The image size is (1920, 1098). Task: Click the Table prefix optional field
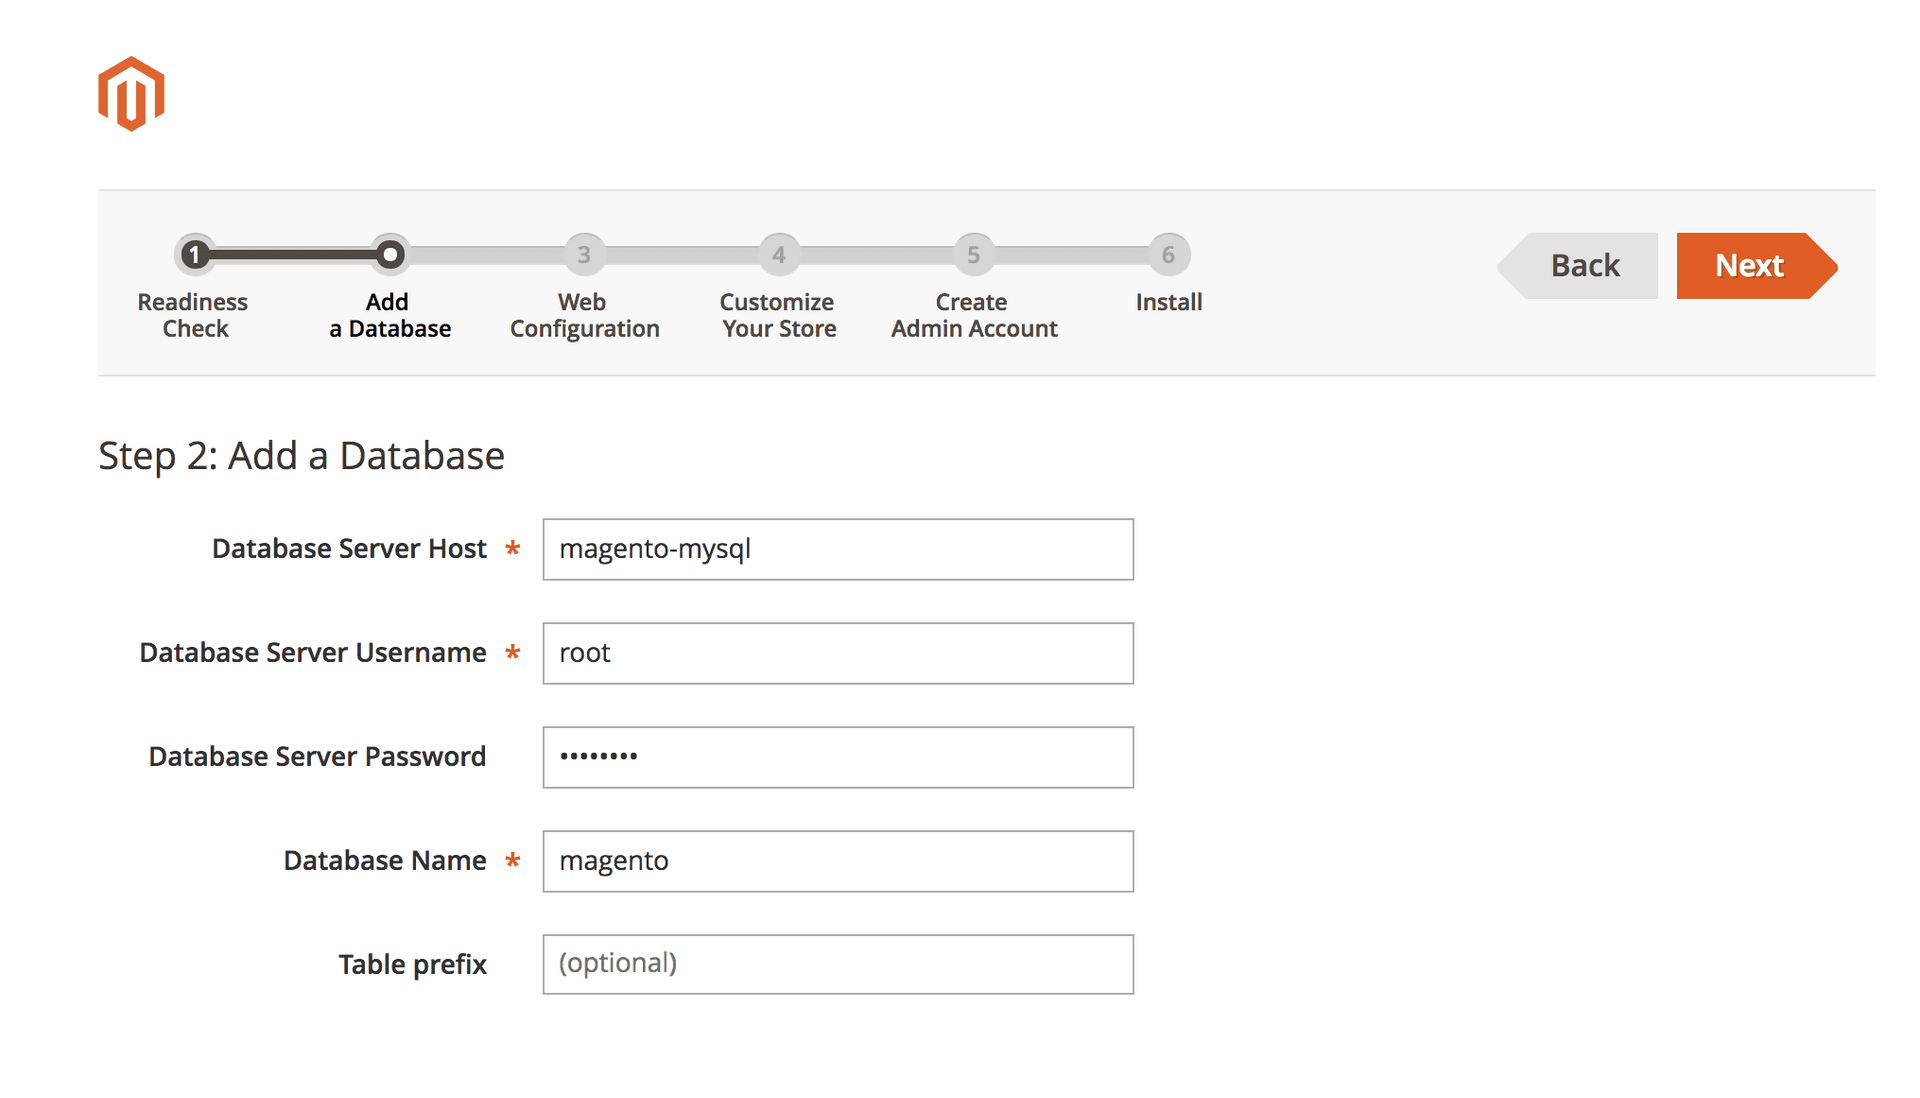(x=841, y=962)
